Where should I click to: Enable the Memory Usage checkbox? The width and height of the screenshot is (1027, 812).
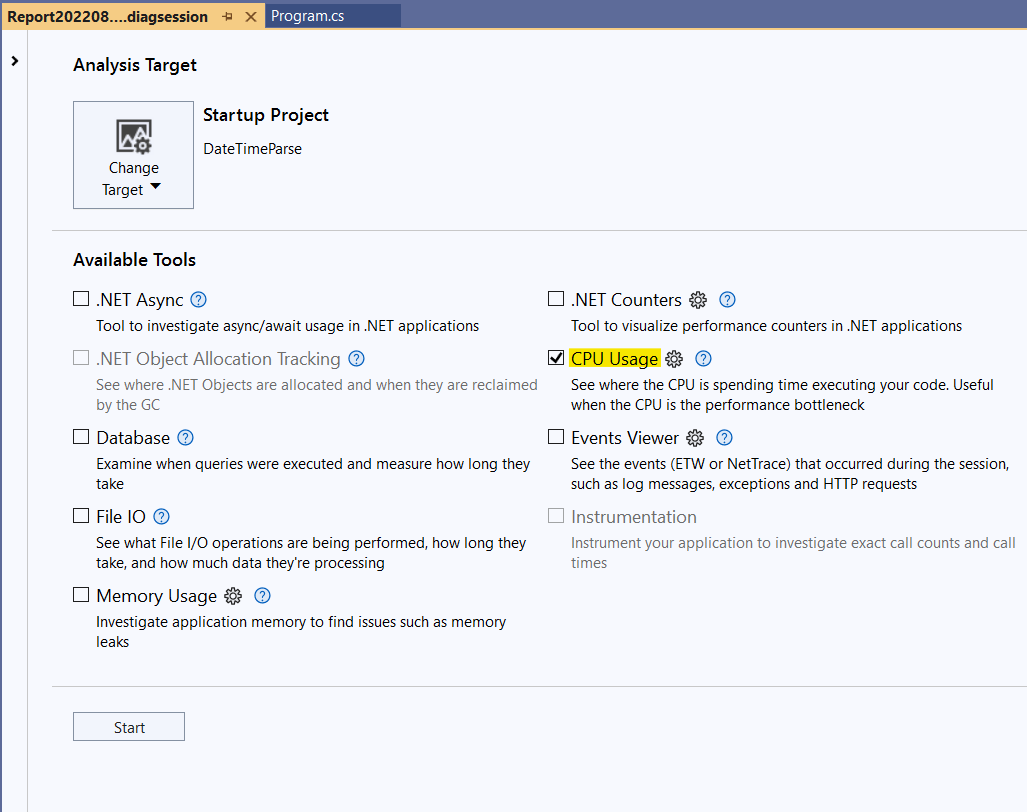tap(81, 595)
